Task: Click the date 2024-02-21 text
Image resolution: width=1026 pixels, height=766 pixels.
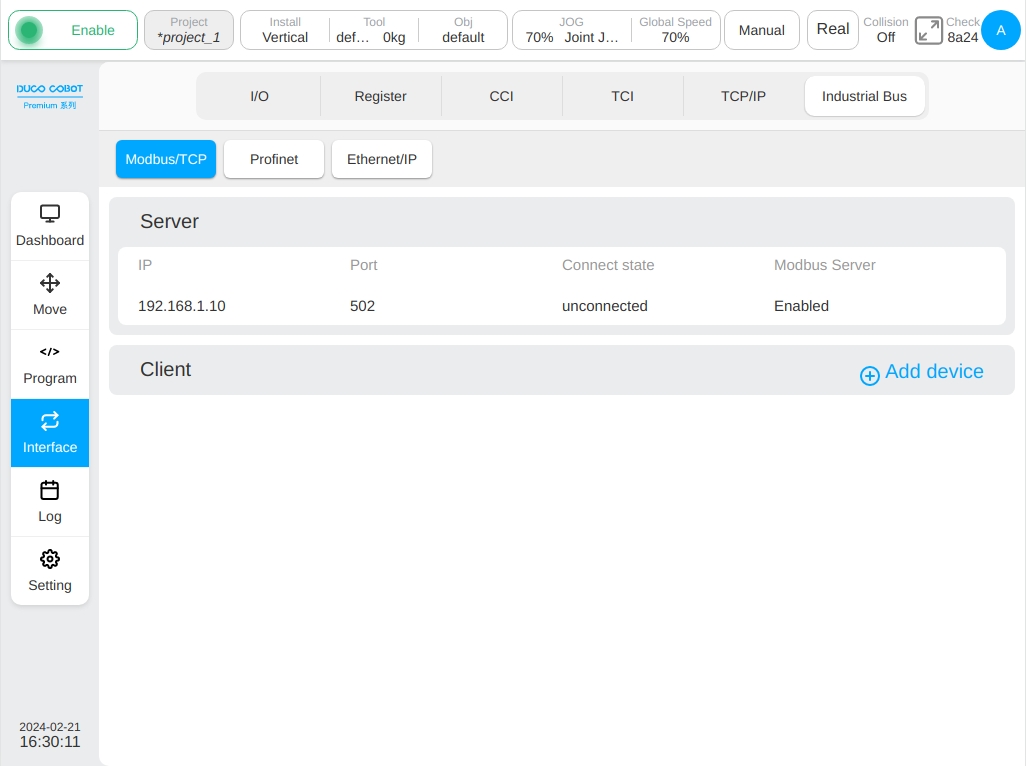Action: point(50,727)
